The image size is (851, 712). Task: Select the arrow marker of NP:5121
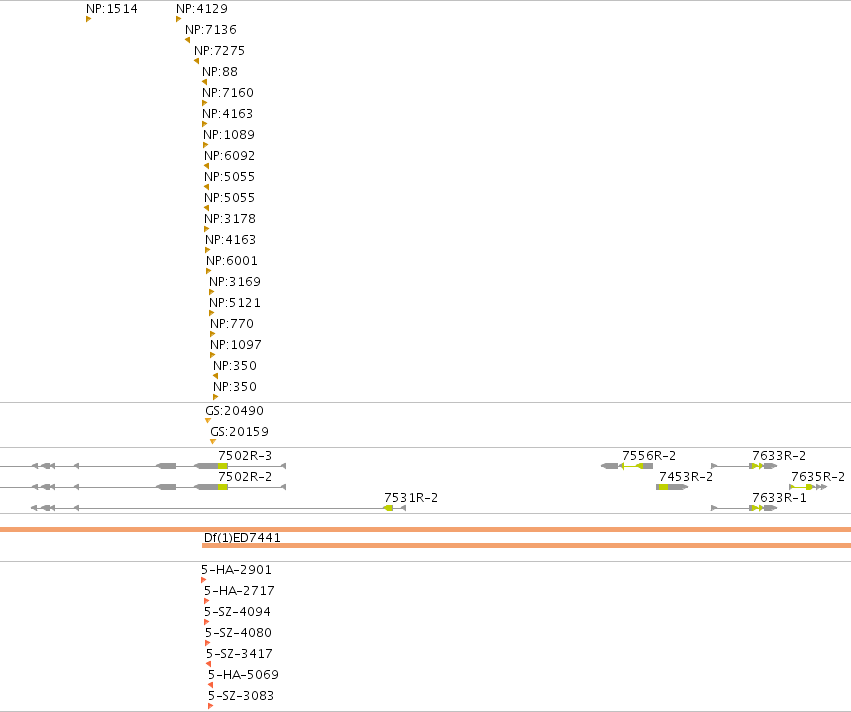[212, 313]
